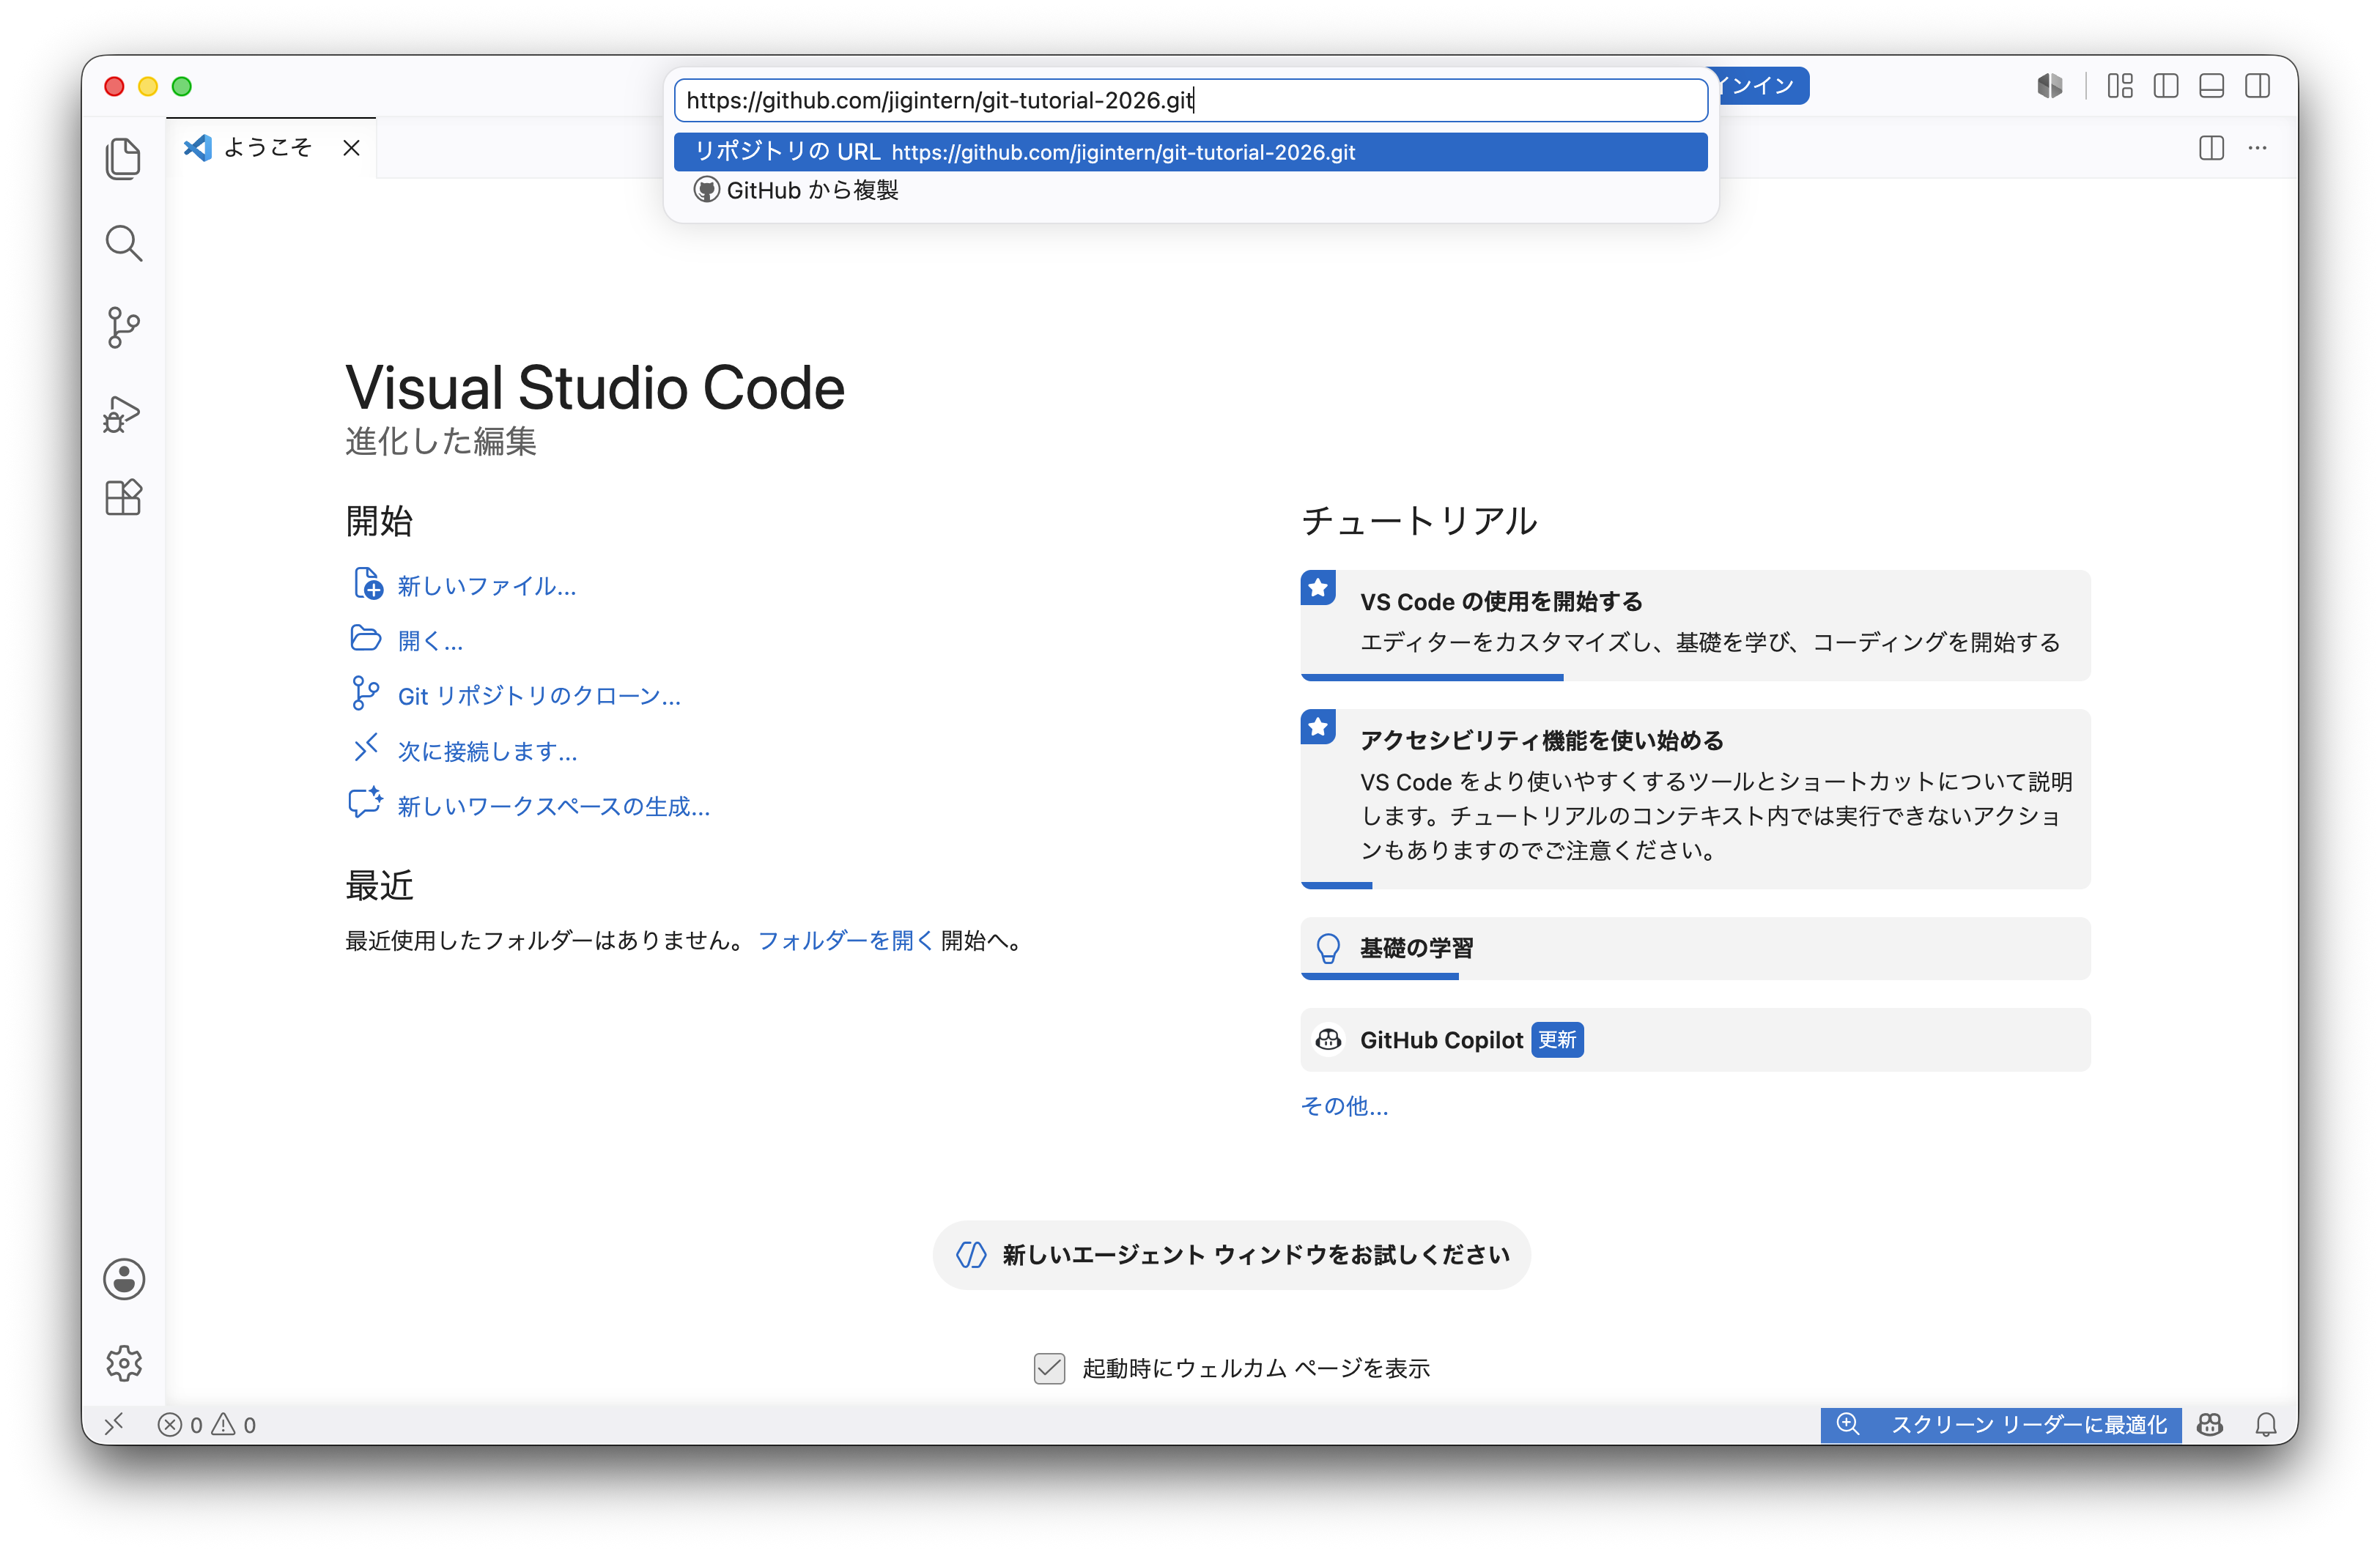The image size is (2380, 1553).
Task: Click the 更新 badge beside GitHub Copilot
Action: [1557, 1040]
